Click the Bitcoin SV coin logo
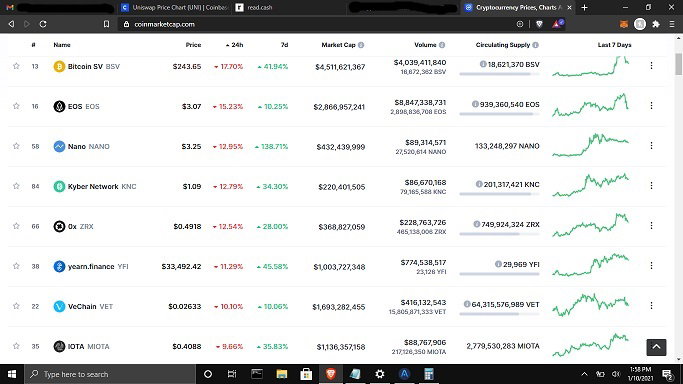 click(x=59, y=67)
